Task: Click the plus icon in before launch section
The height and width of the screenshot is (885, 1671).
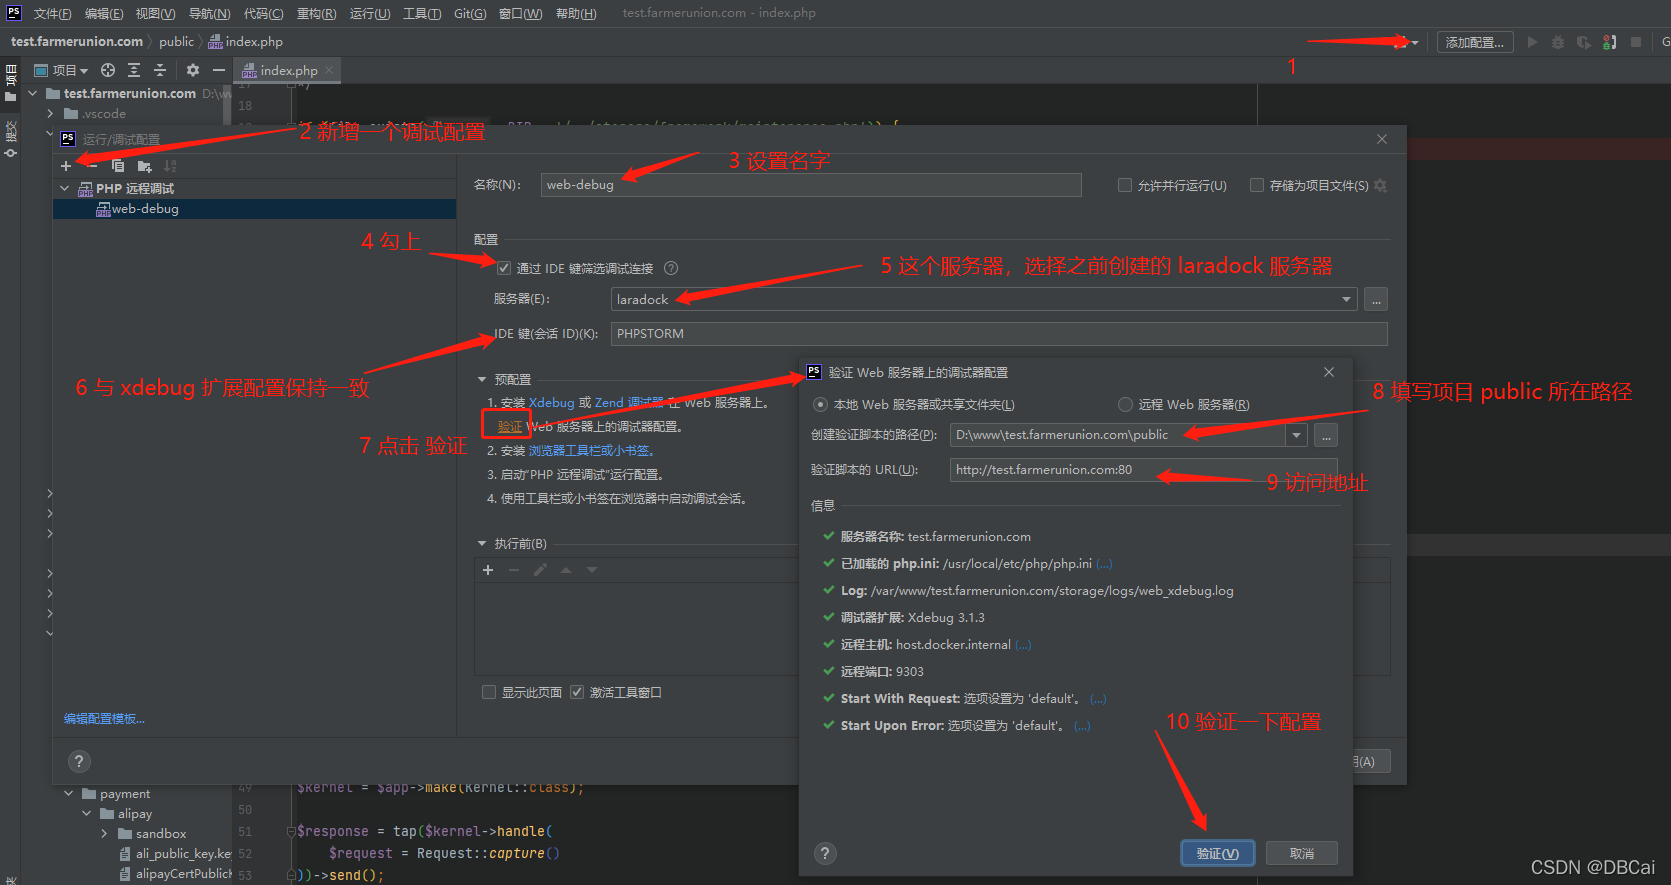Action: point(488,570)
